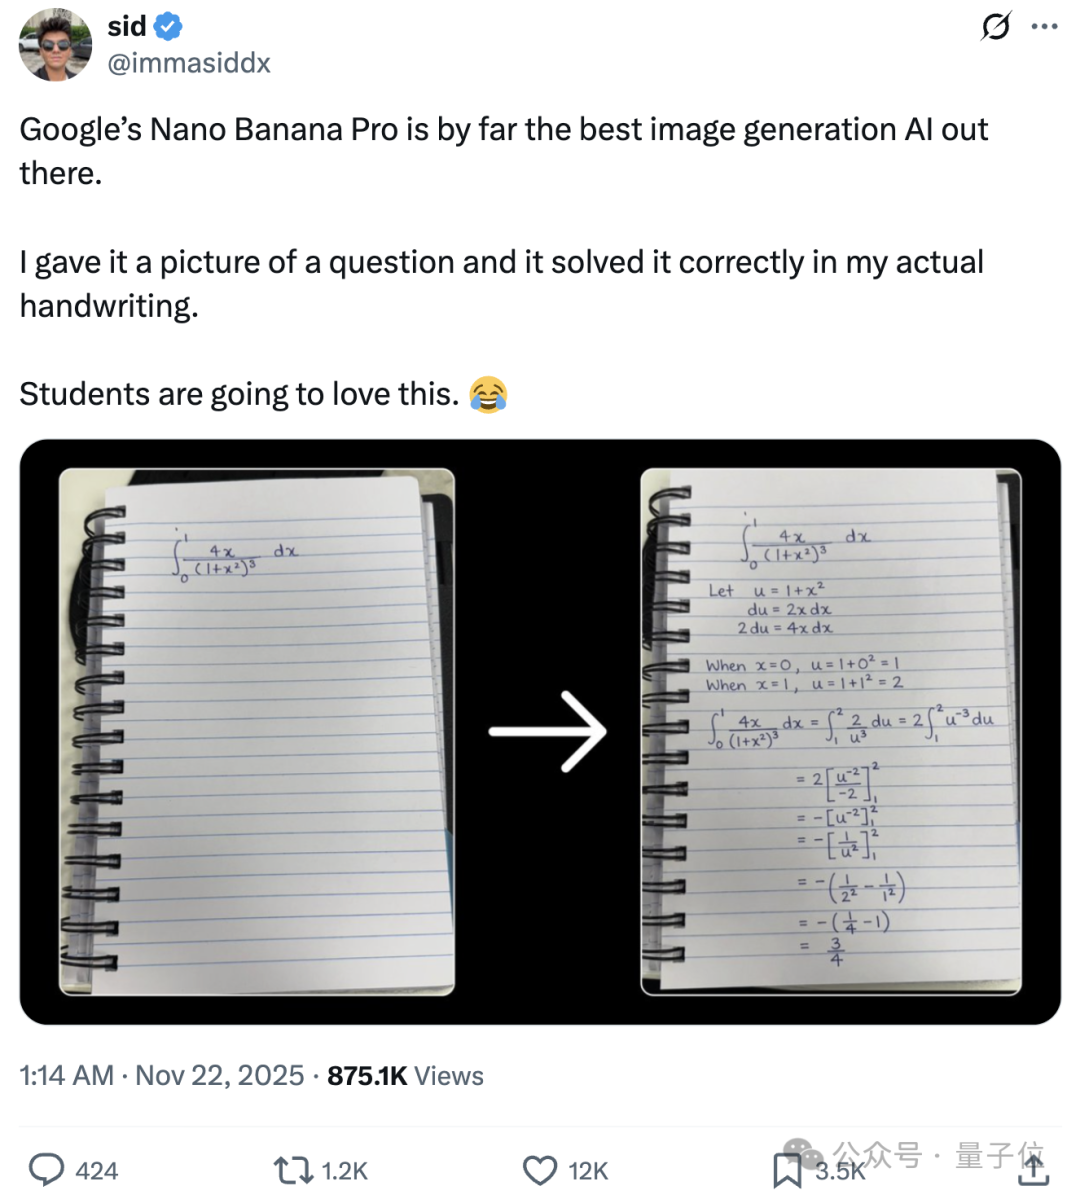The image size is (1080, 1199).
Task: Open sid's profile avatar photo
Action: click(55, 44)
